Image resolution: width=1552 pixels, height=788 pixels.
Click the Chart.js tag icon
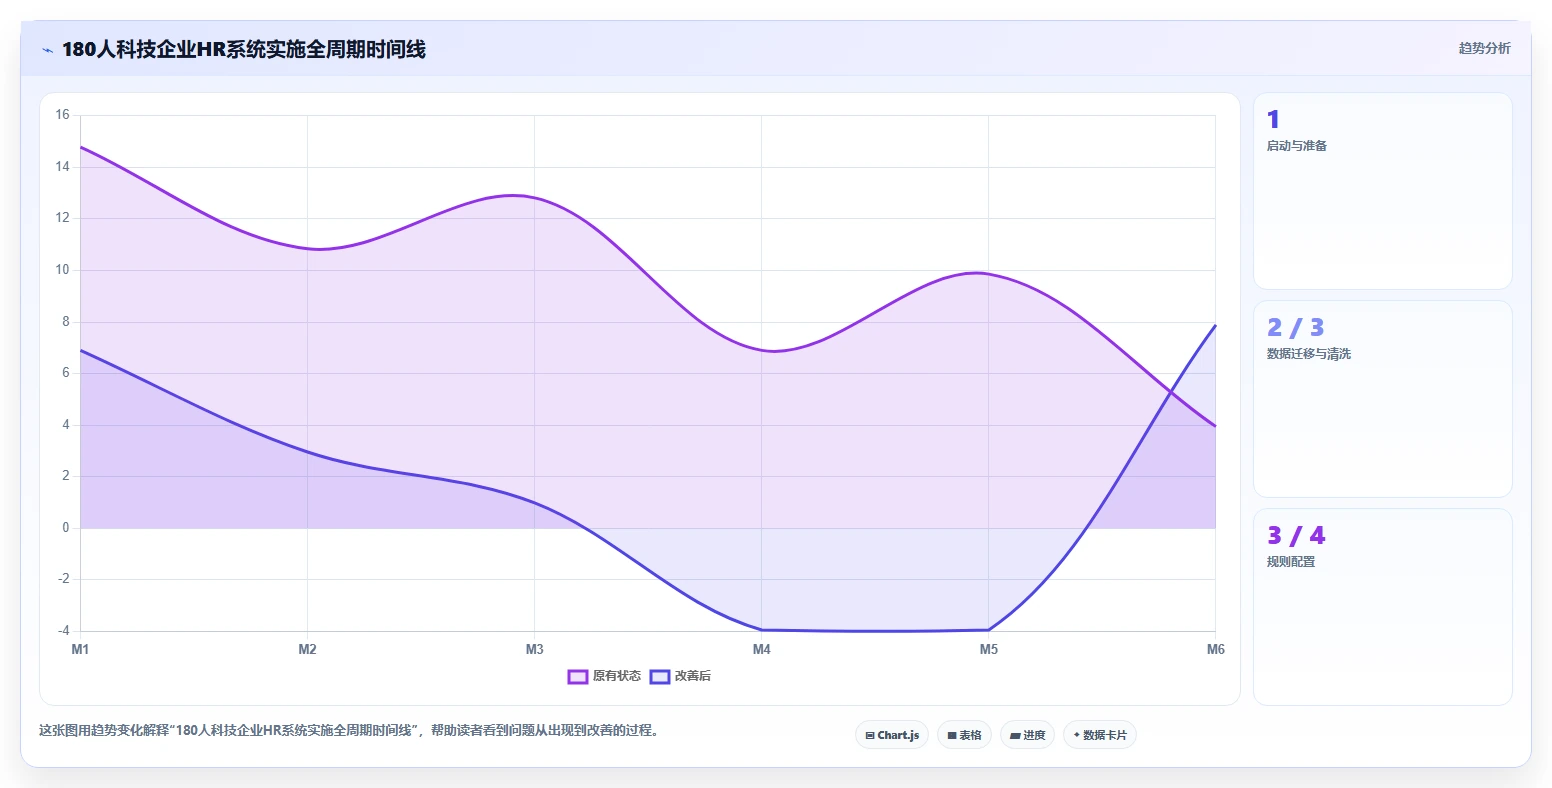[870, 735]
